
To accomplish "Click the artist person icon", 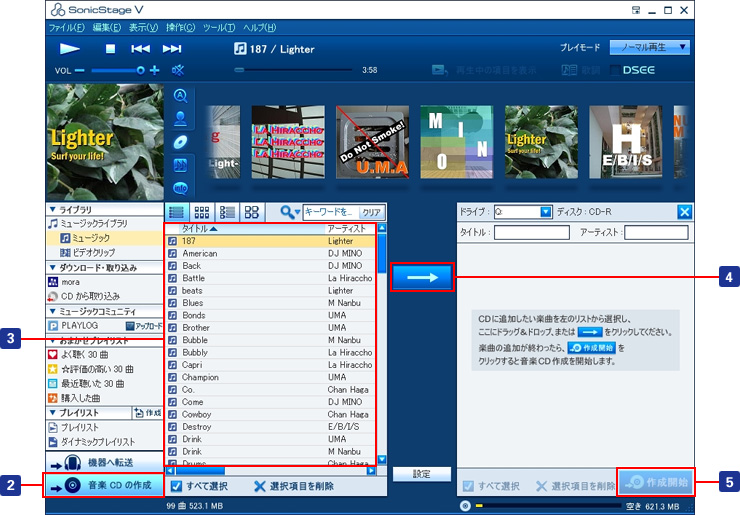I will [180, 118].
